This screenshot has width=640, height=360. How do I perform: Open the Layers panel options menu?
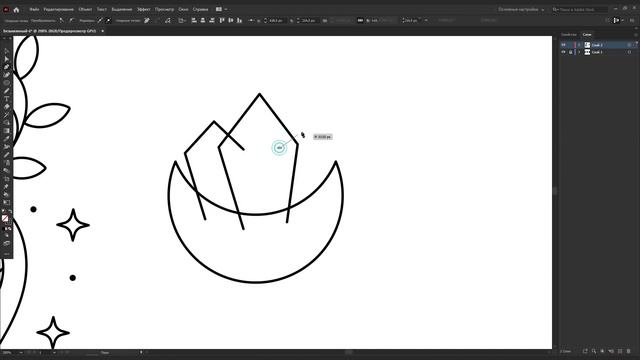pyautogui.click(x=635, y=35)
